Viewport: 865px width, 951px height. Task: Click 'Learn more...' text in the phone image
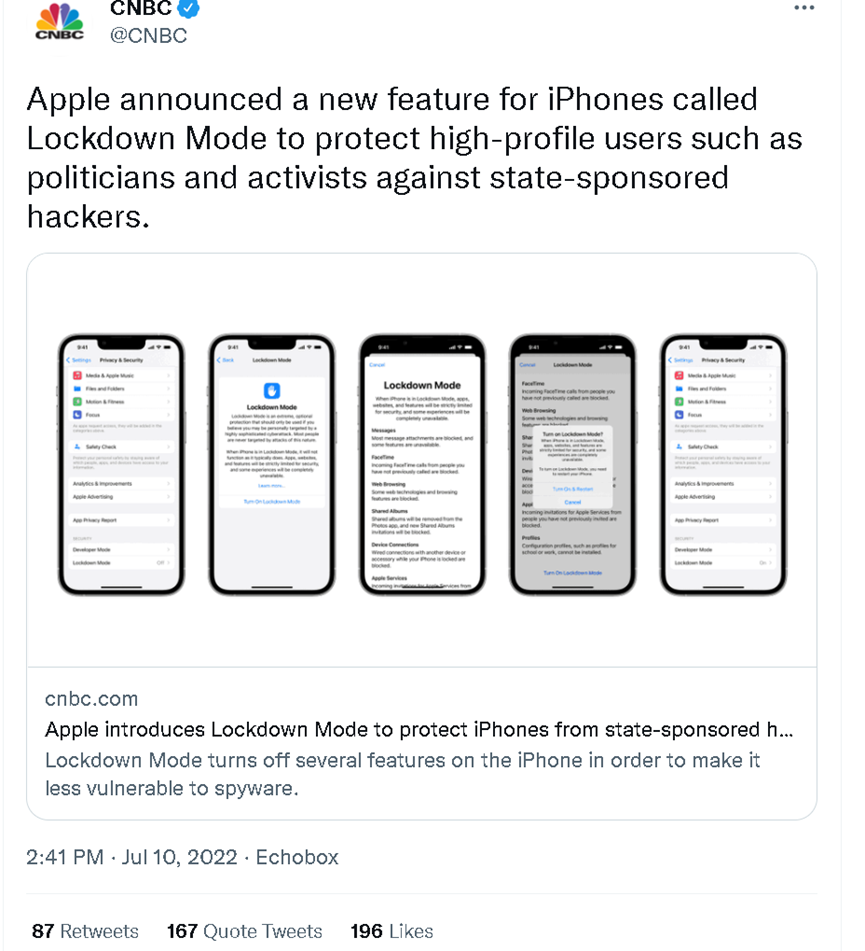pyautogui.click(x=271, y=485)
